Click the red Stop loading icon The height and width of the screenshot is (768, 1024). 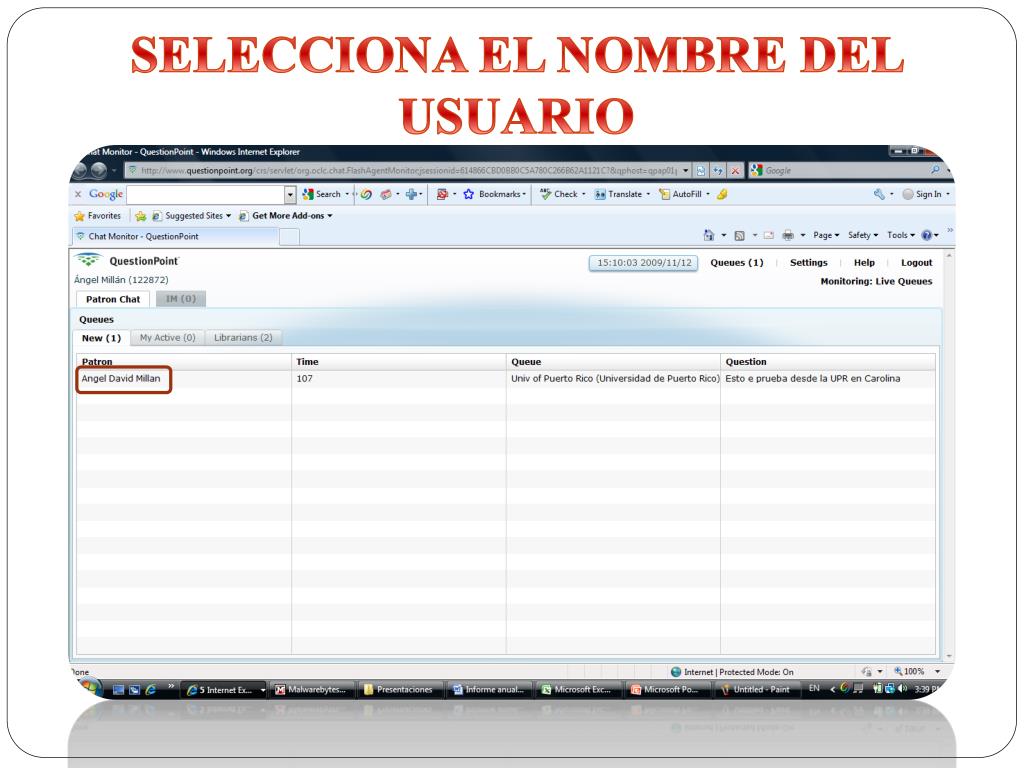click(735, 170)
